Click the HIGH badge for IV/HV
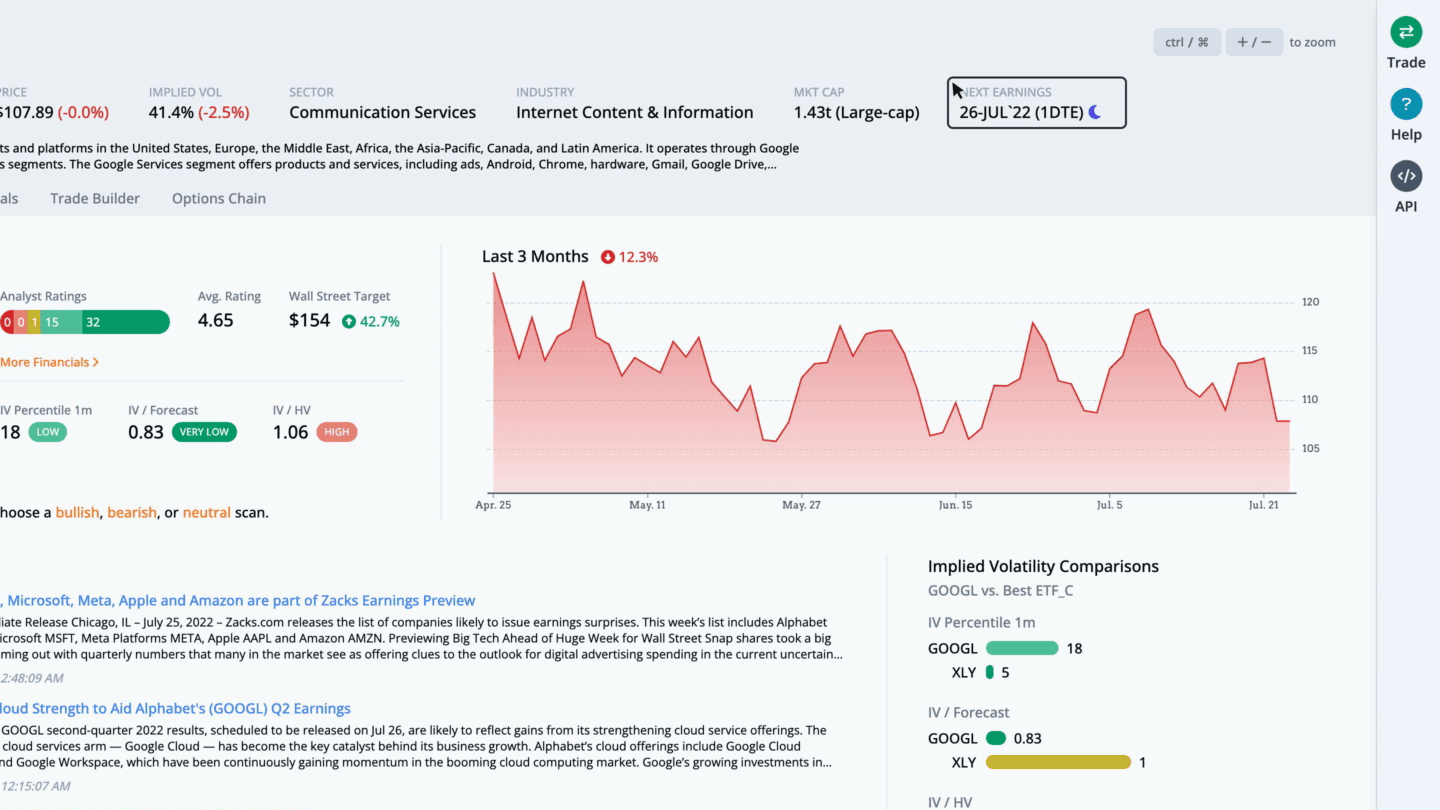This screenshot has height=810, width=1440. [x=337, y=432]
